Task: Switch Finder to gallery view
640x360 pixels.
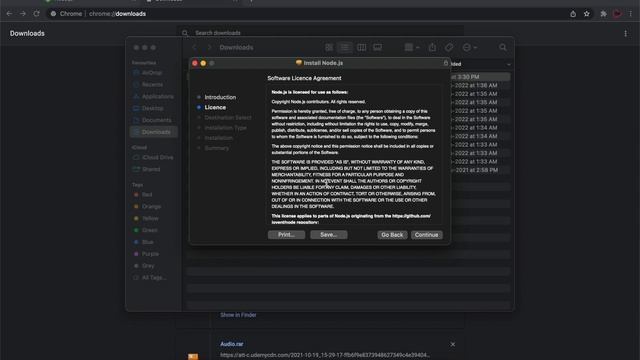Action: coord(378,47)
